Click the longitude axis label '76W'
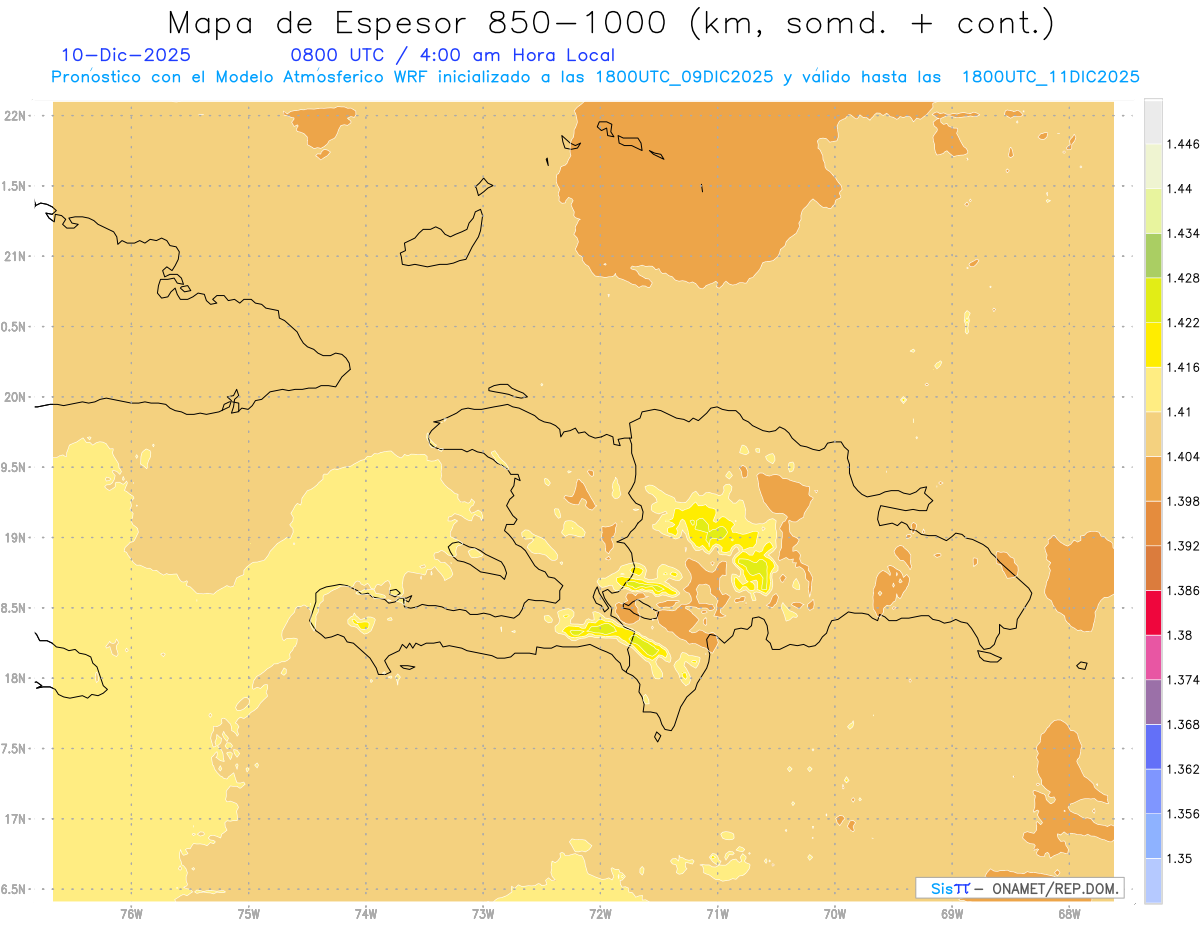 pyautogui.click(x=131, y=914)
